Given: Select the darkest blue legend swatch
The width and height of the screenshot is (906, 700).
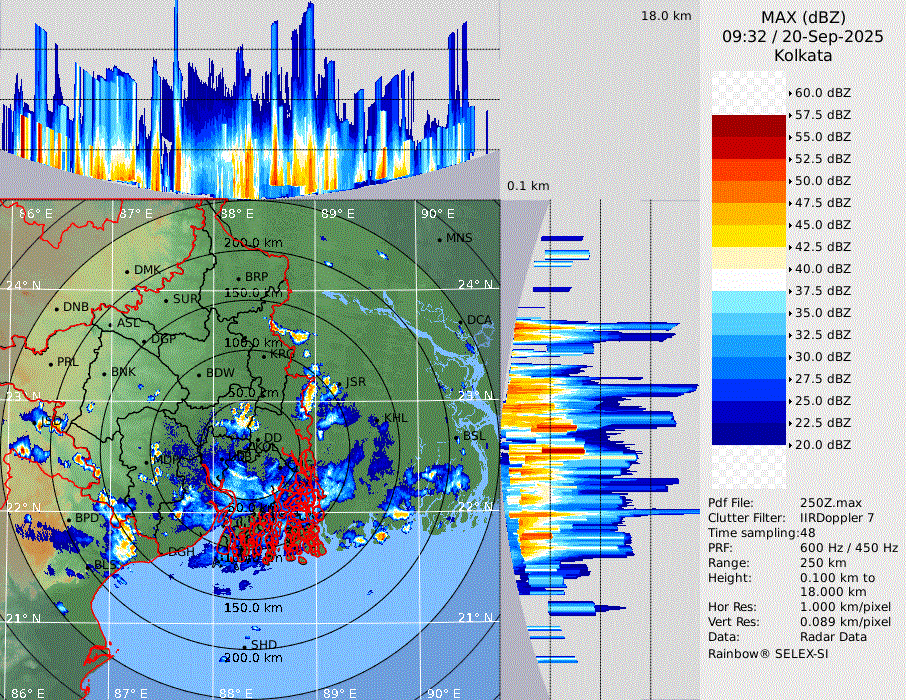Looking at the screenshot, I should click(x=749, y=433).
